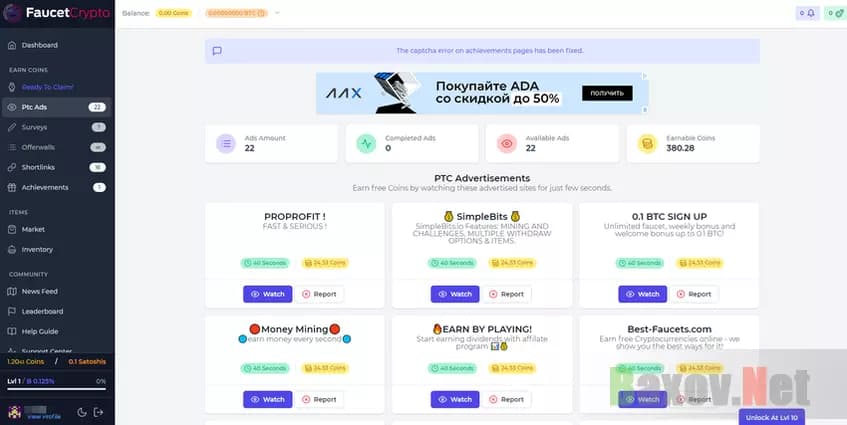Click the Inventory icon in the sidebar
Screen dimensions: 847x425
click(11, 249)
